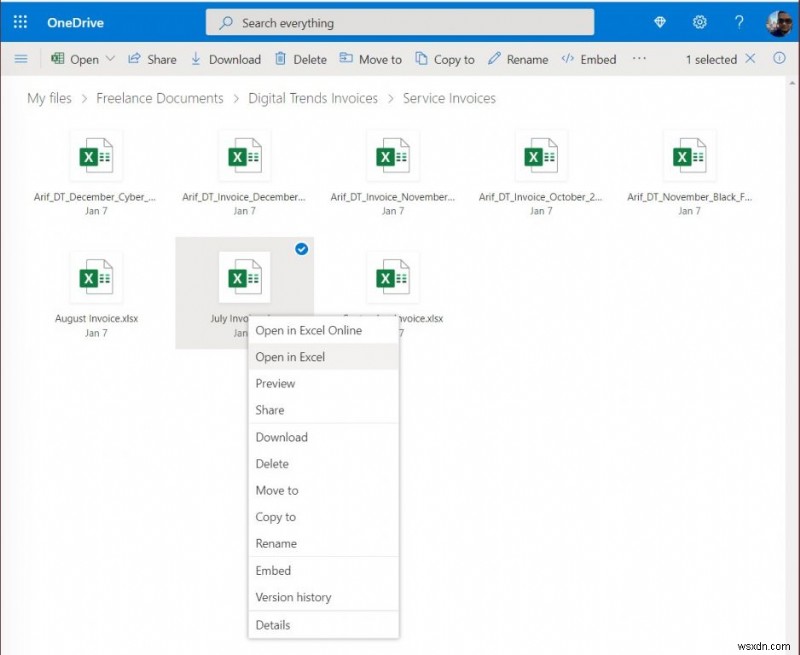Click the Service Invoices breadcrumb
This screenshot has width=800, height=655.
coord(448,98)
